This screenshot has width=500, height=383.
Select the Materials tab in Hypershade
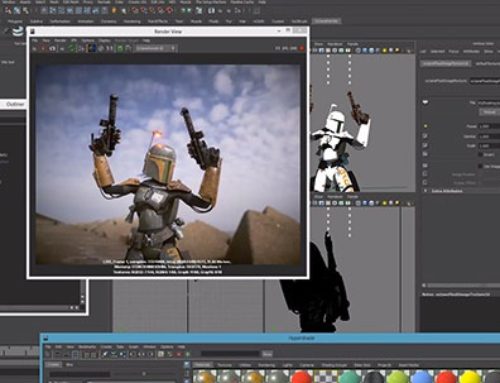(x=203, y=365)
